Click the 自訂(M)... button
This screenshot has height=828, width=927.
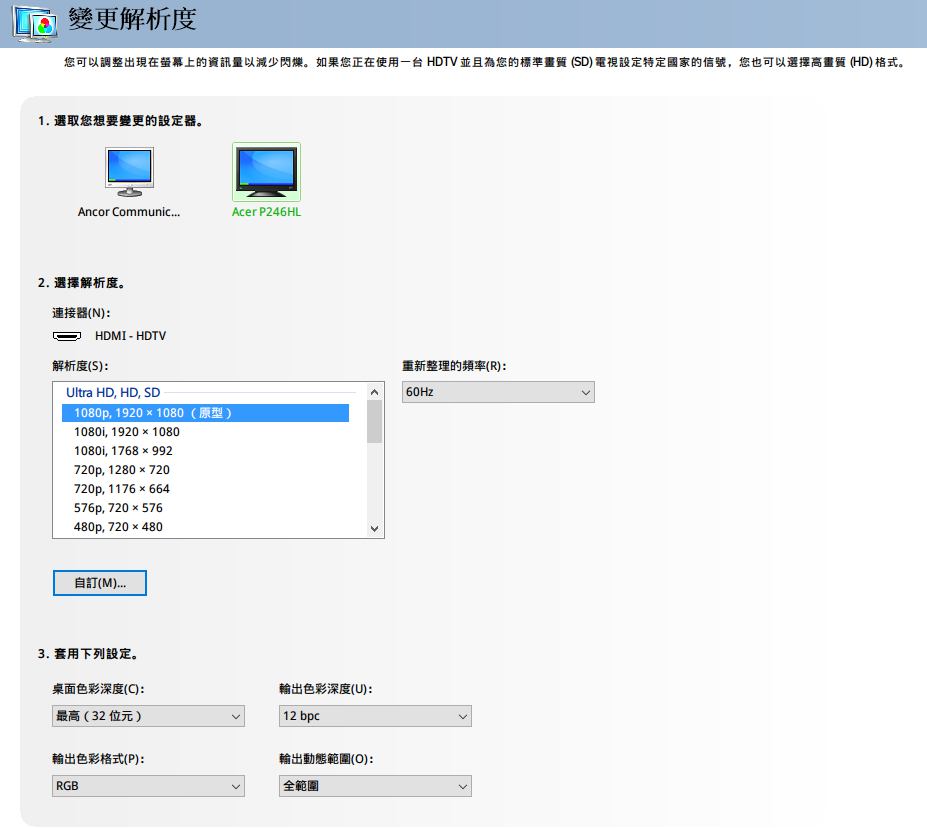pos(99,583)
